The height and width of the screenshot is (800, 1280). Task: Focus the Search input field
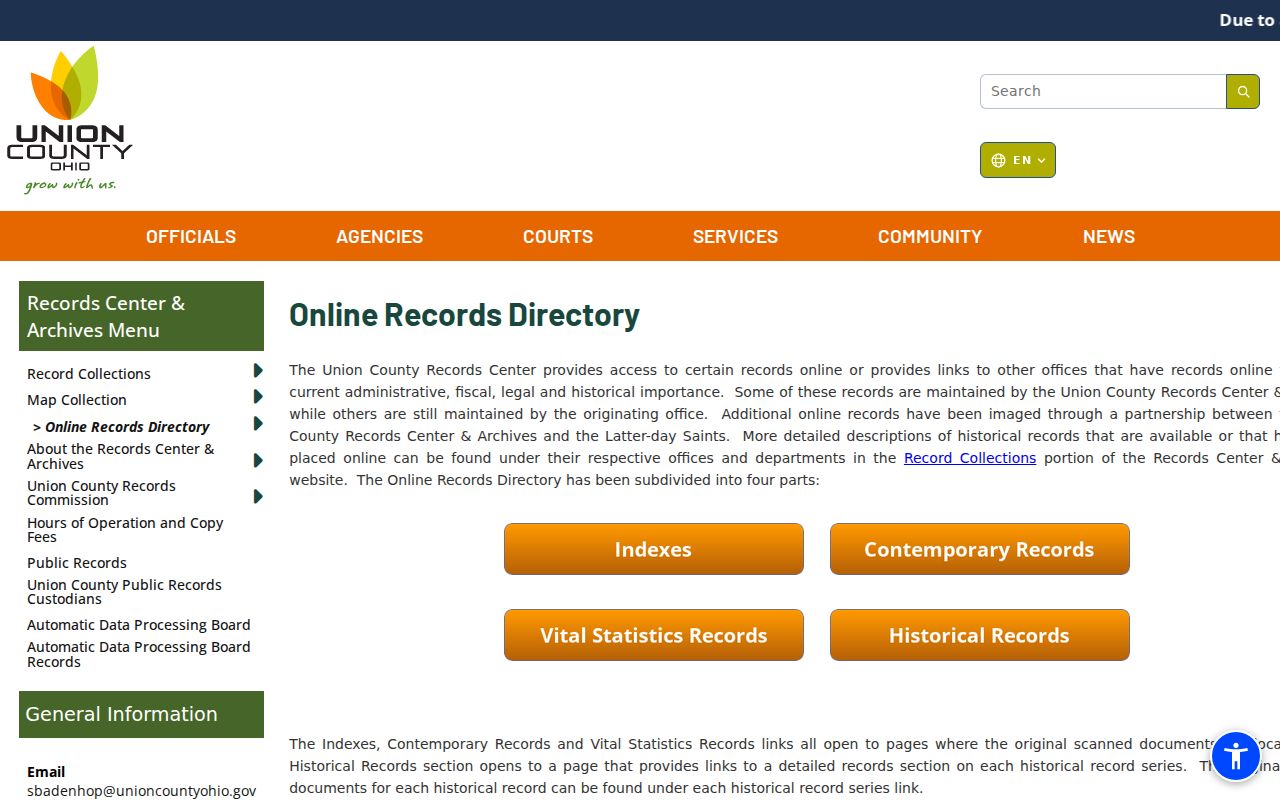1103,91
